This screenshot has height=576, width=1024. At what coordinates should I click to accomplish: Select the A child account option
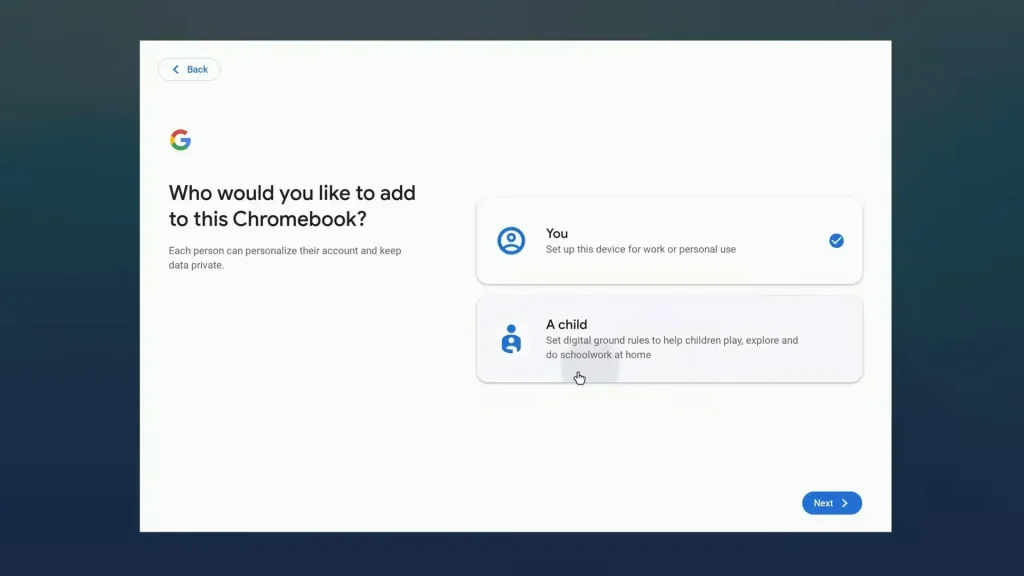tap(668, 339)
